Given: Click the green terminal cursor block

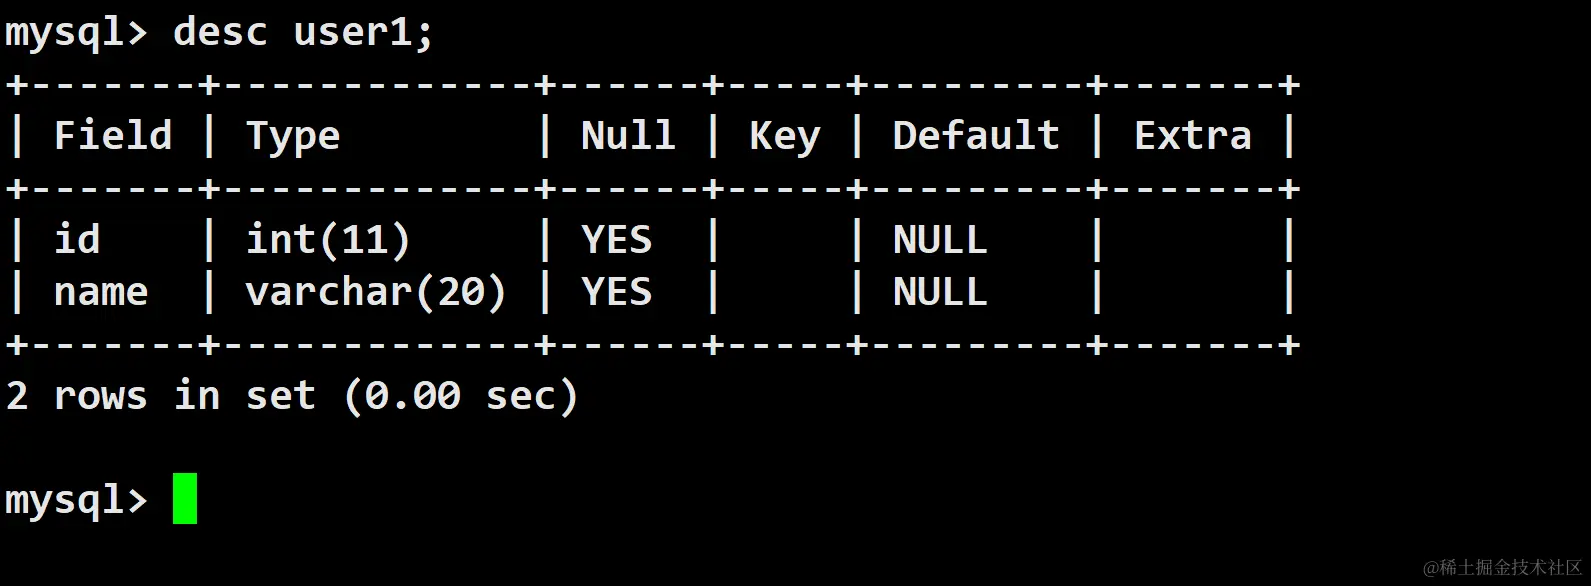Looking at the screenshot, I should coord(185,498).
